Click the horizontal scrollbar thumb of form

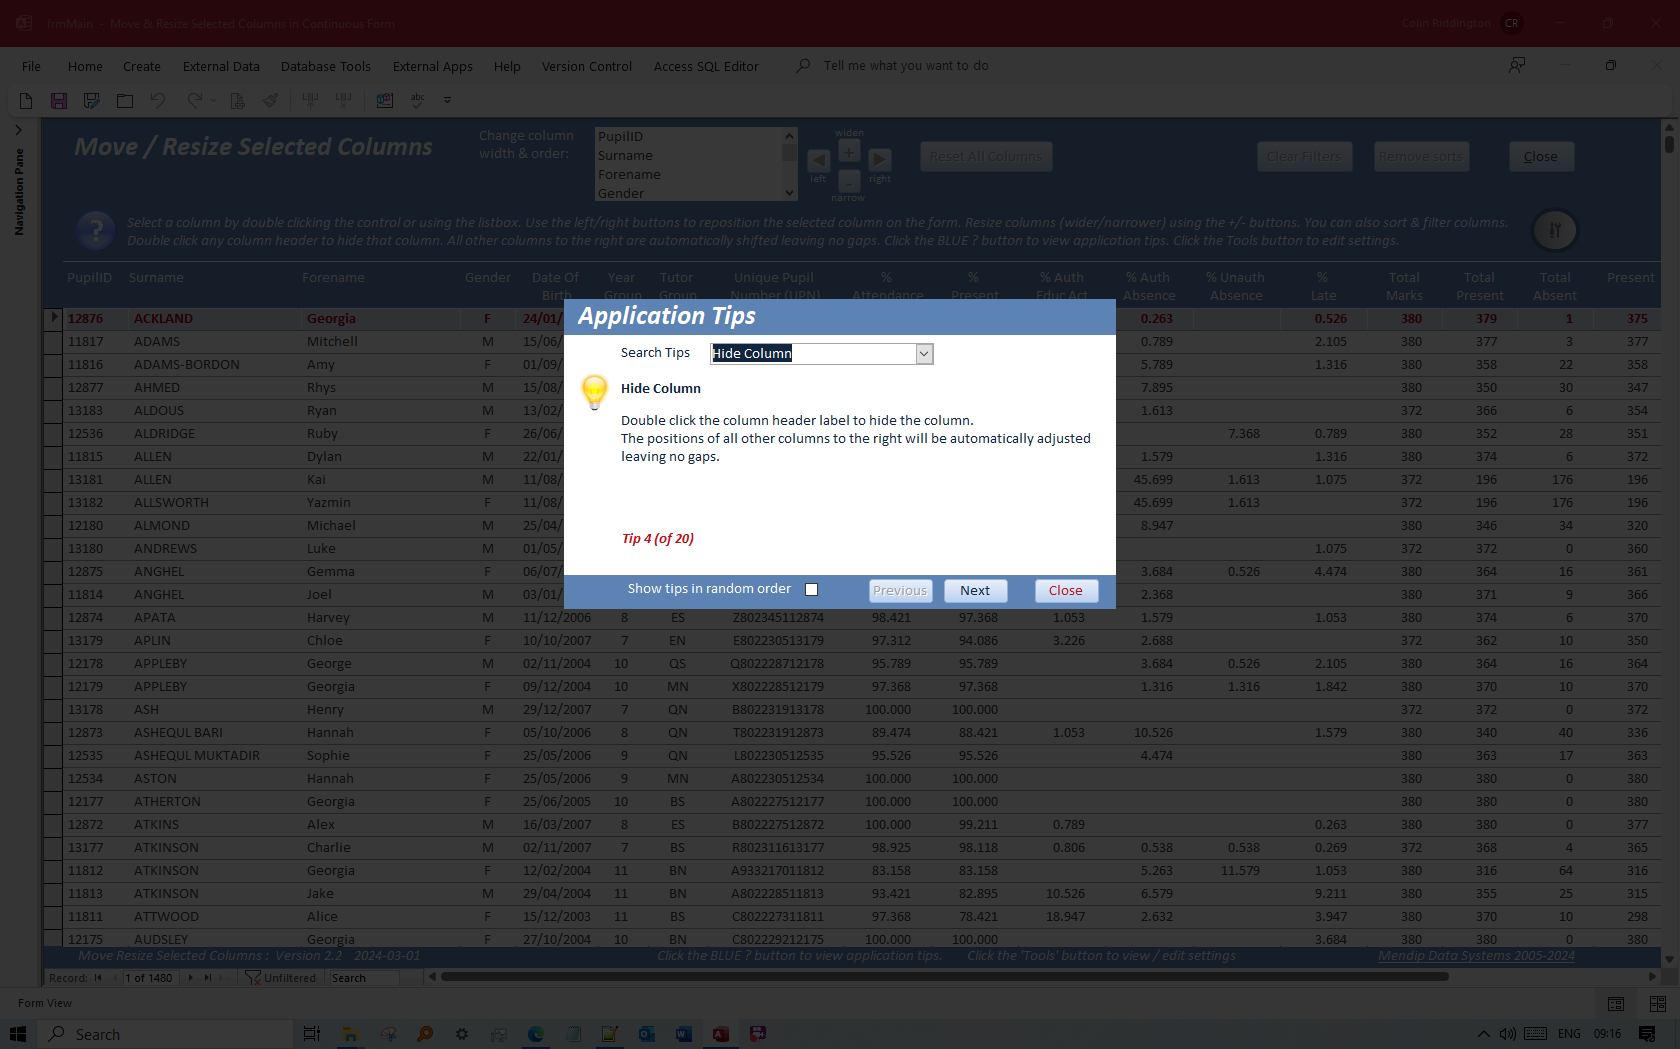[x=944, y=977]
